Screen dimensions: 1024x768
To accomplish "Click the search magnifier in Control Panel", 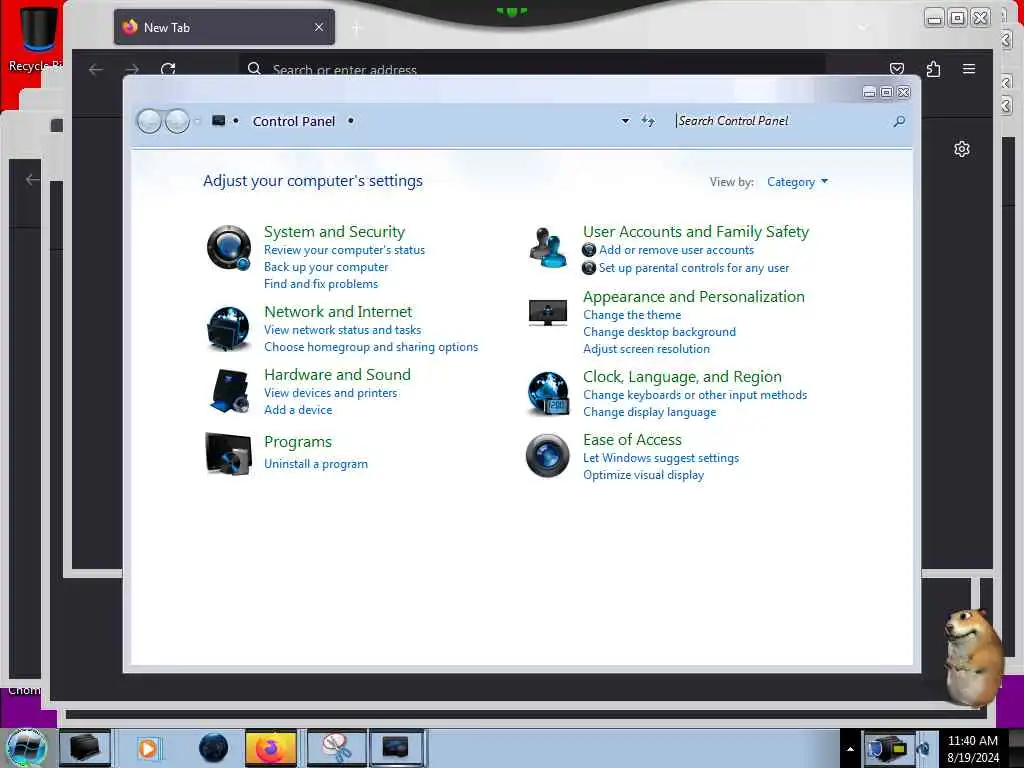I will point(899,121).
